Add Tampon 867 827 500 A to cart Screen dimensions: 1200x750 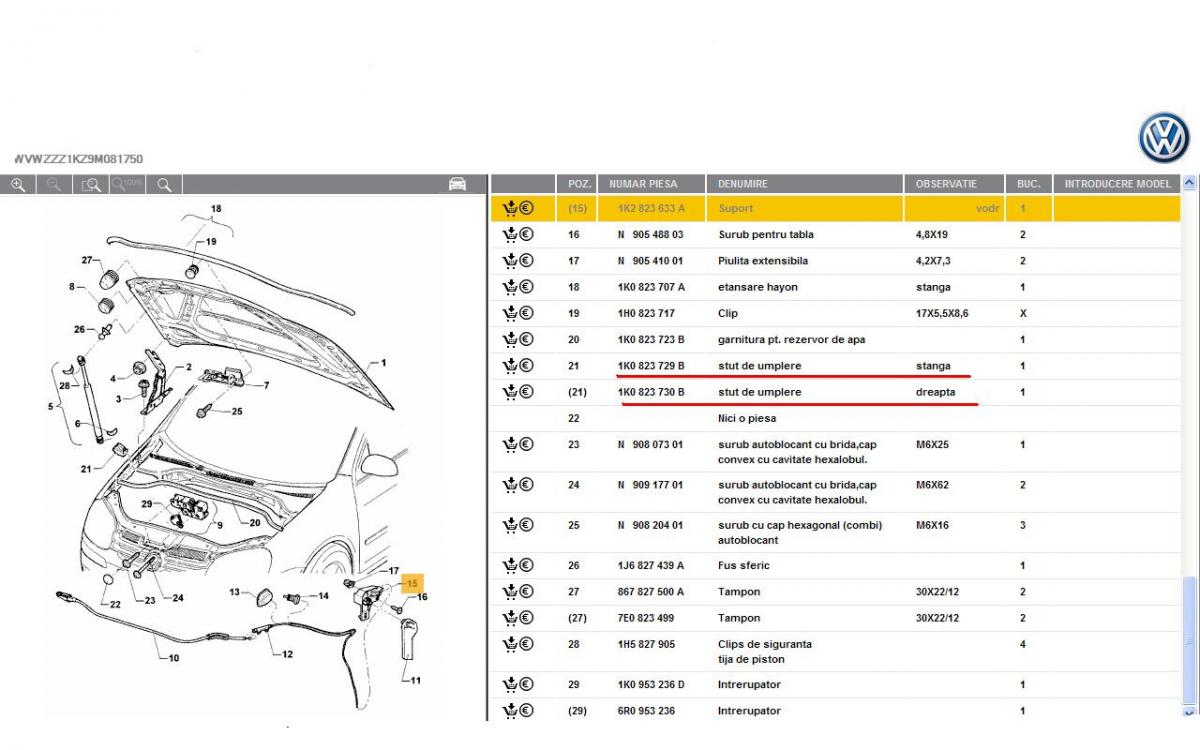pos(509,591)
